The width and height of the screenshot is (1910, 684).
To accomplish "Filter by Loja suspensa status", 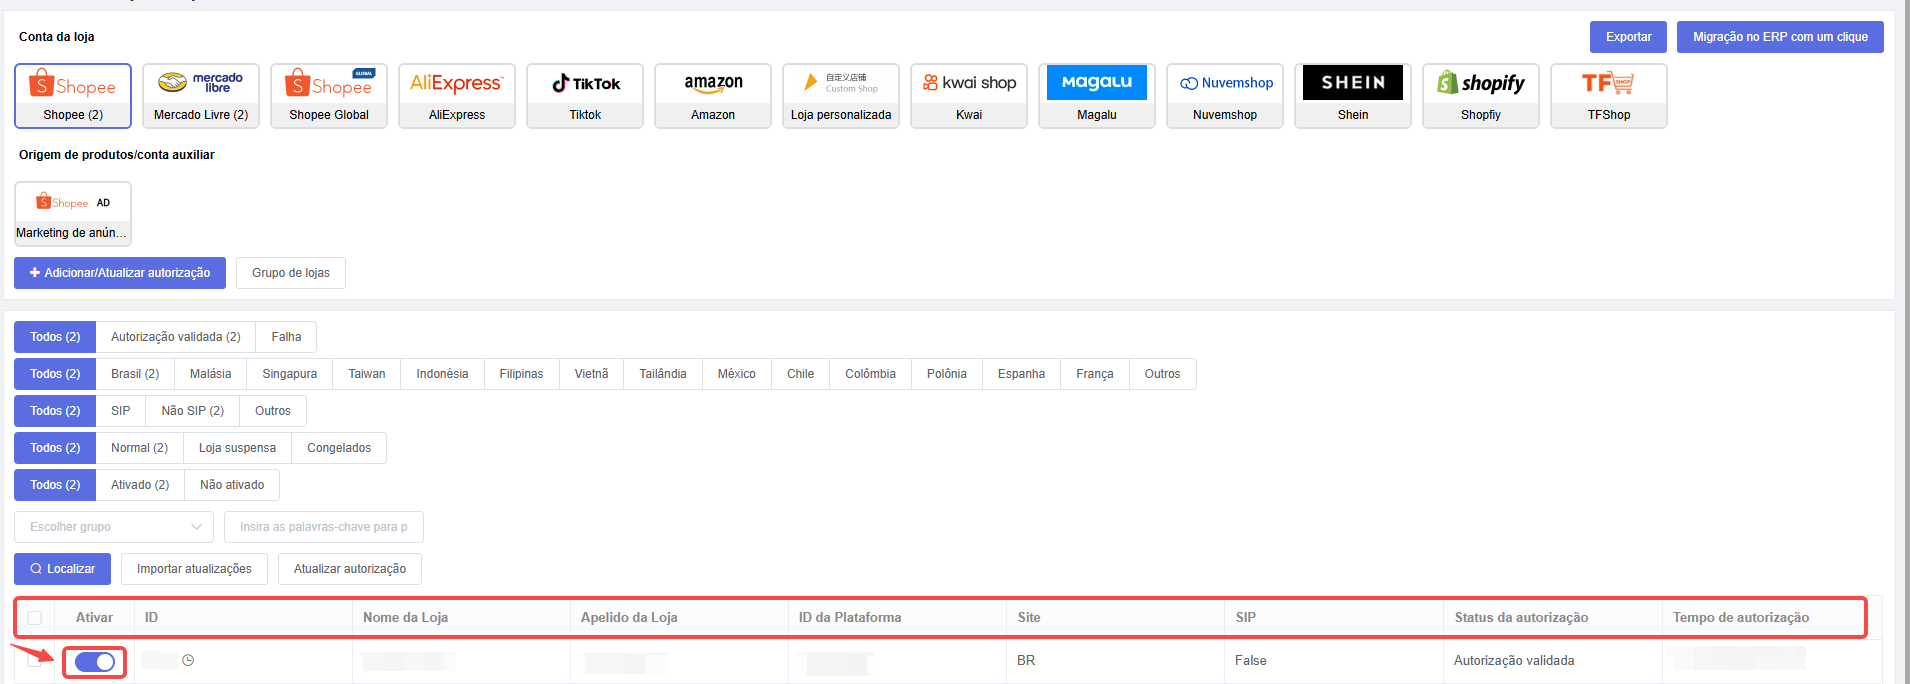I will point(238,448).
